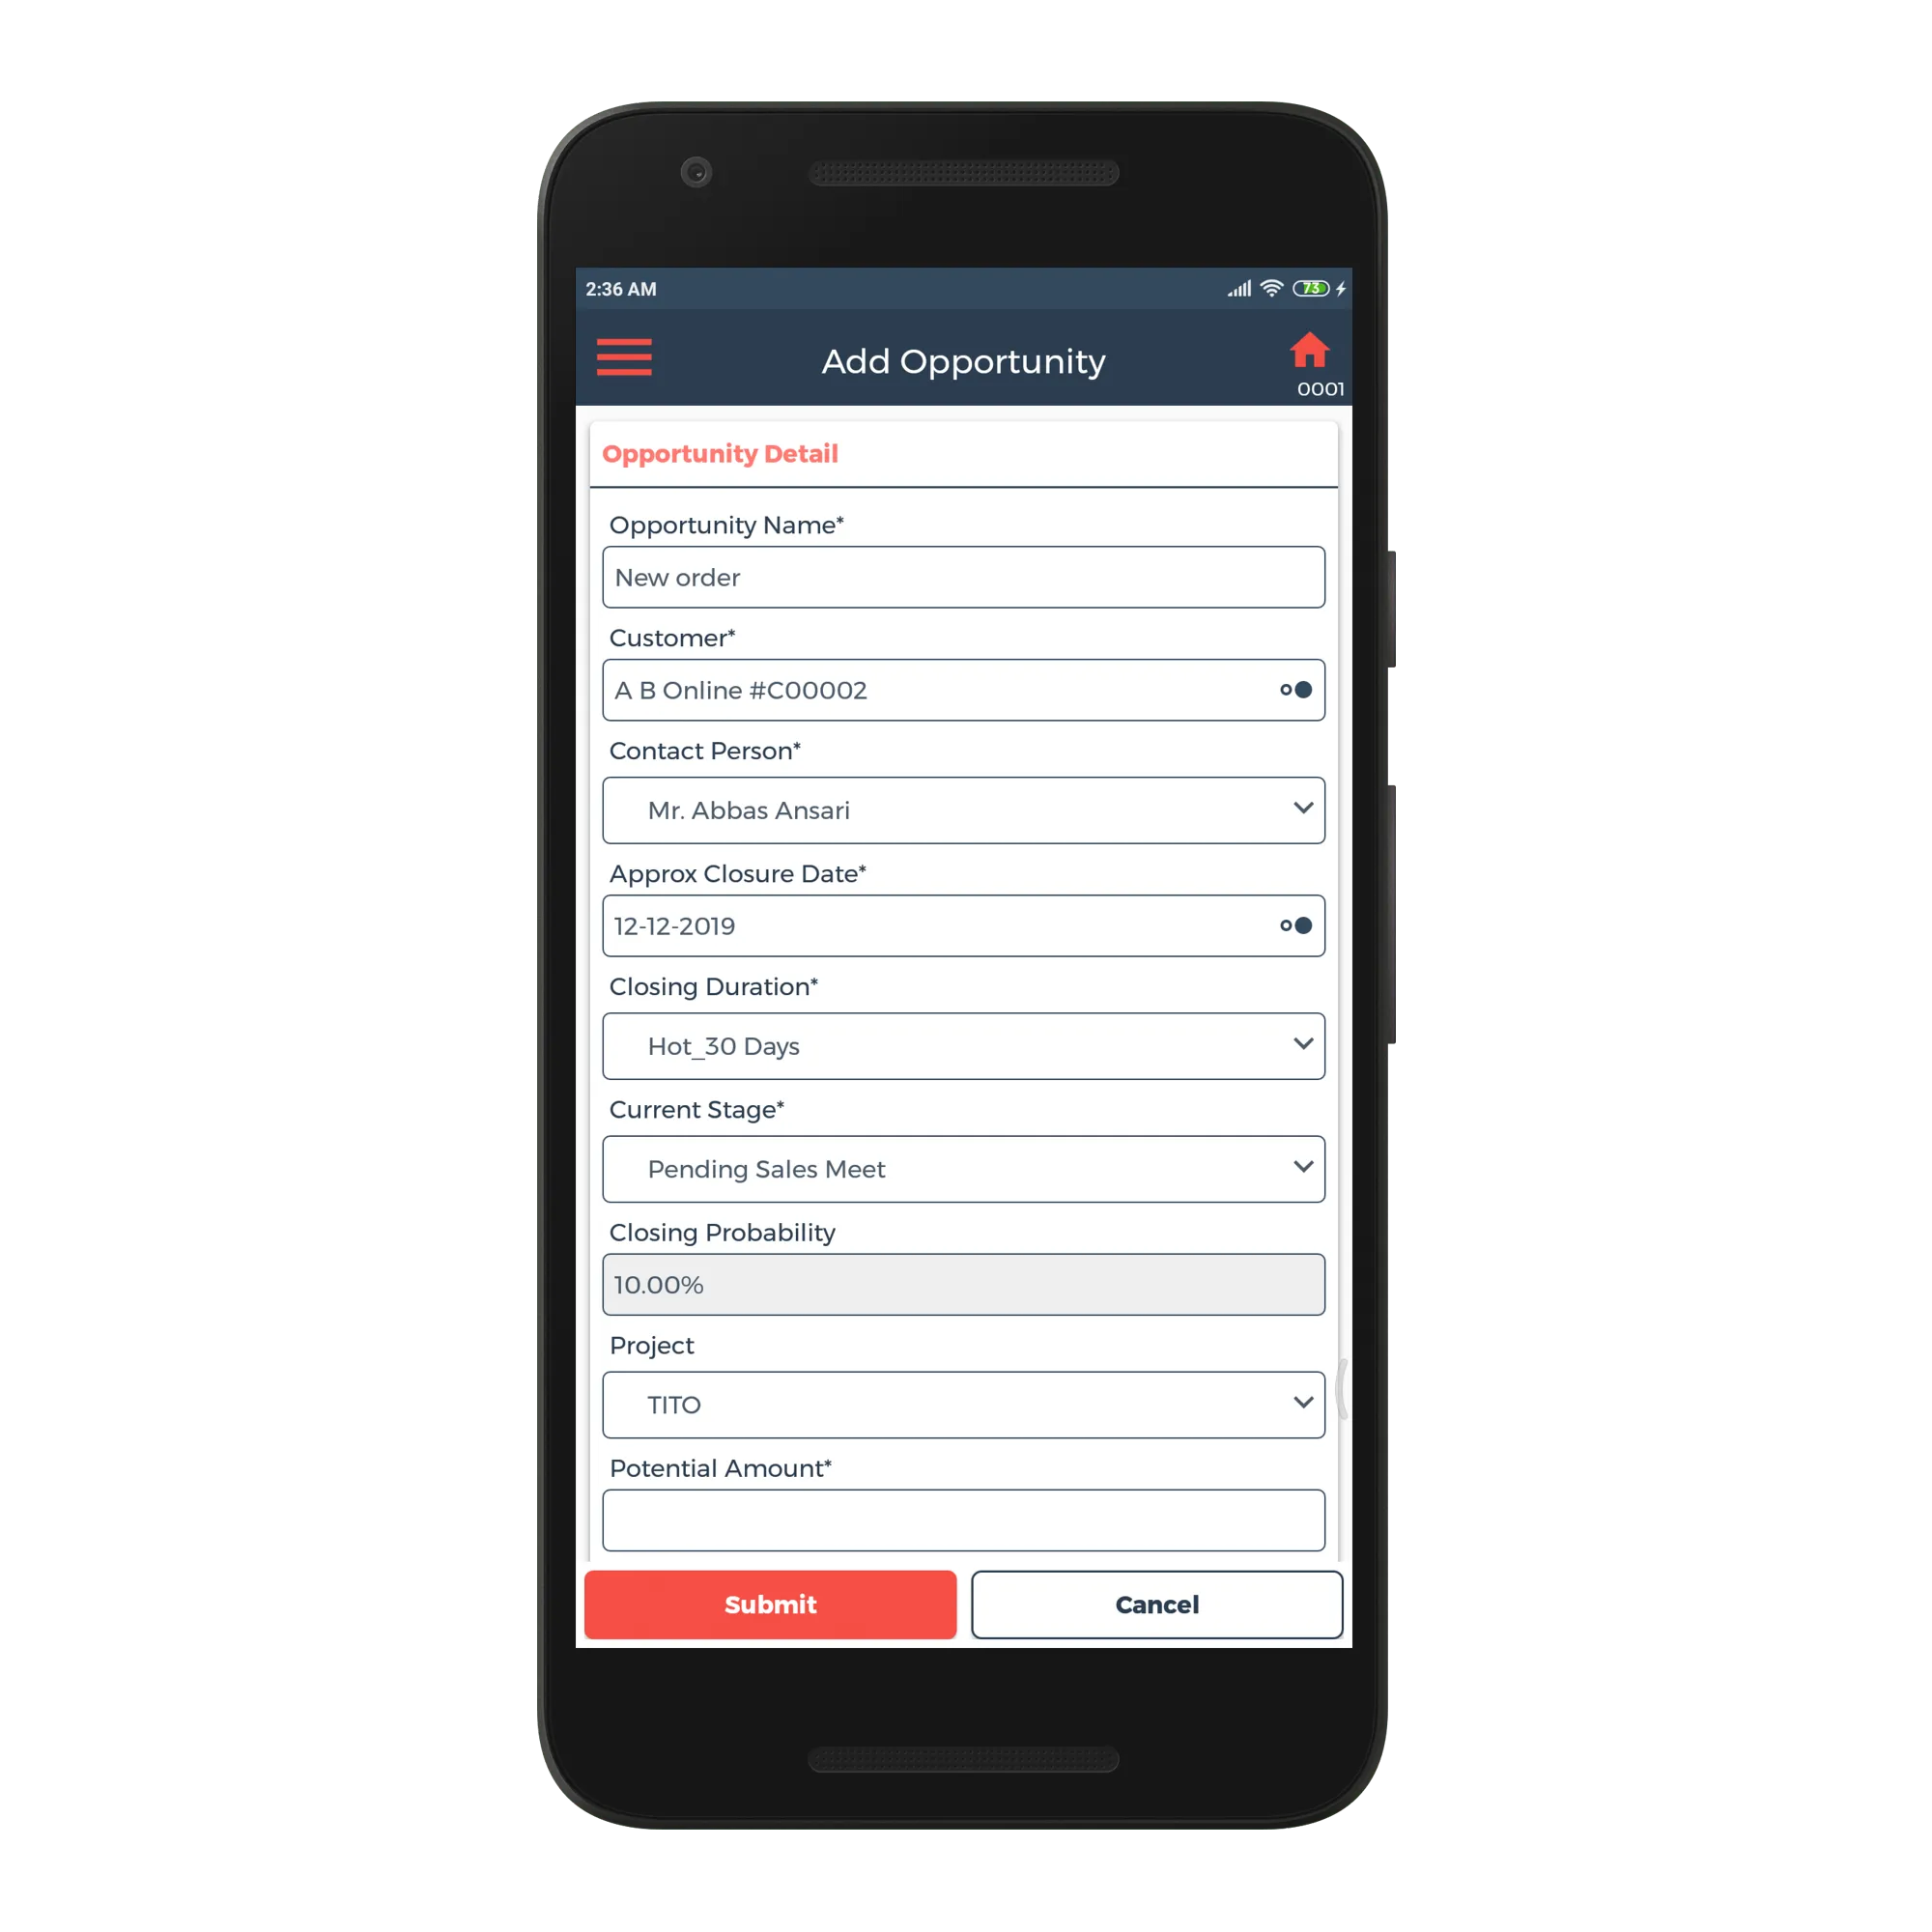Expand the Closing Duration dropdown
Screen dimensions: 1932x1932
(x=966, y=1045)
